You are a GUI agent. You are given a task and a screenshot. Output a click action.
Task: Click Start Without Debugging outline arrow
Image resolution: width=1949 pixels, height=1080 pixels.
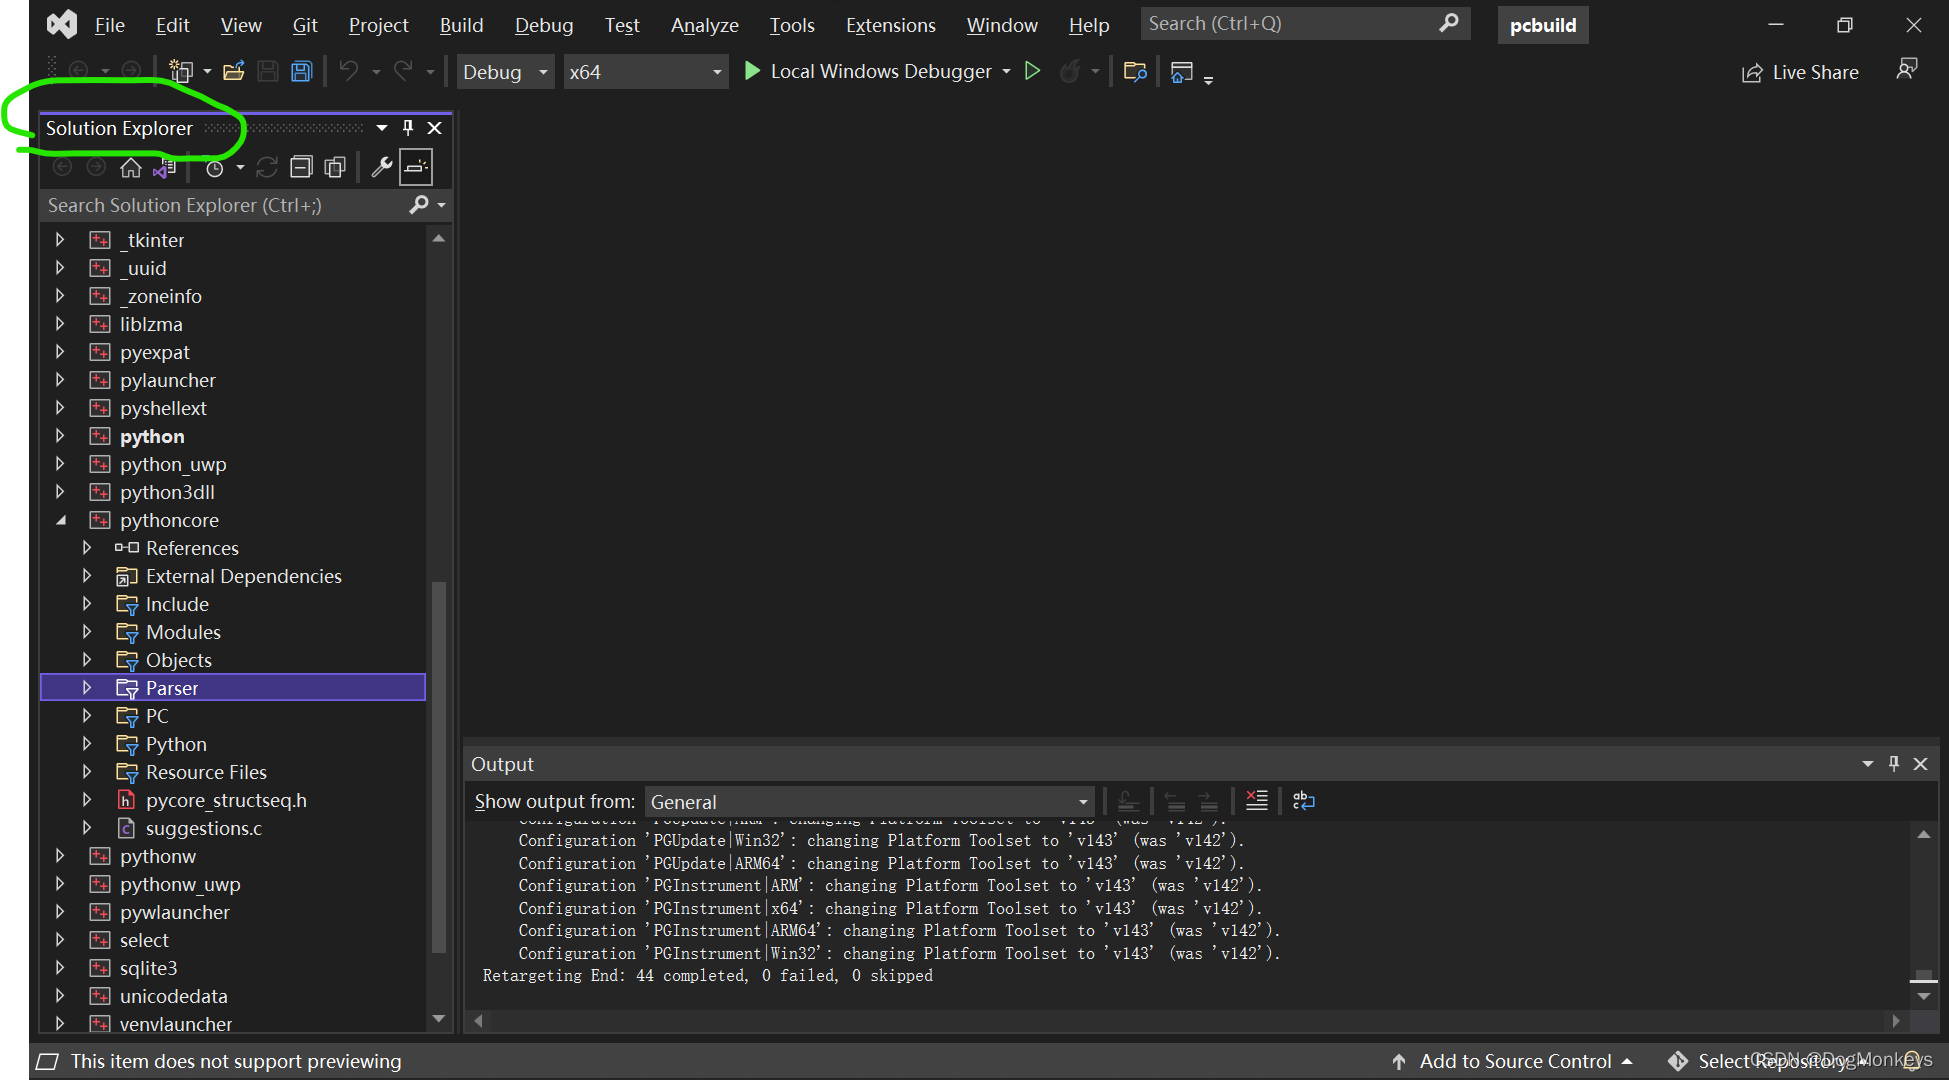tap(1033, 71)
